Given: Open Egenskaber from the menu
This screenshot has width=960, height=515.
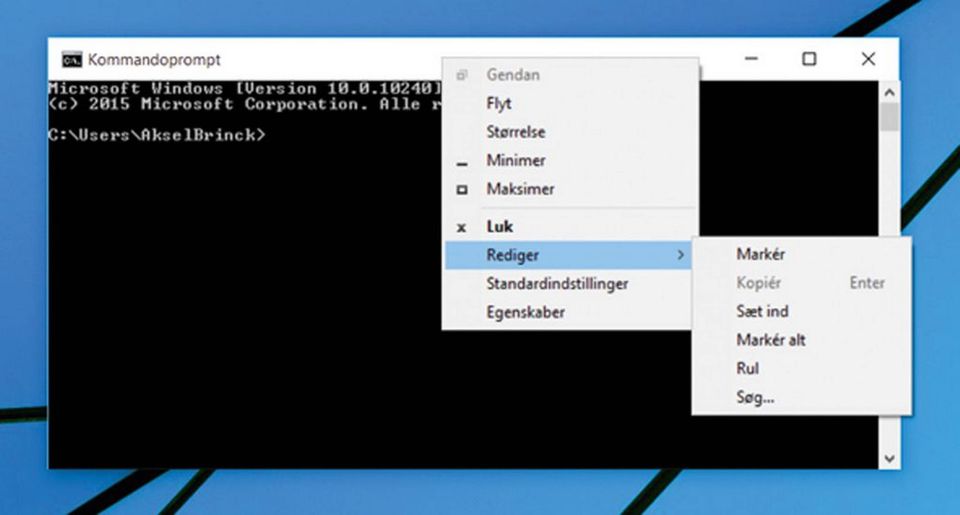Looking at the screenshot, I should pyautogui.click(x=525, y=312).
